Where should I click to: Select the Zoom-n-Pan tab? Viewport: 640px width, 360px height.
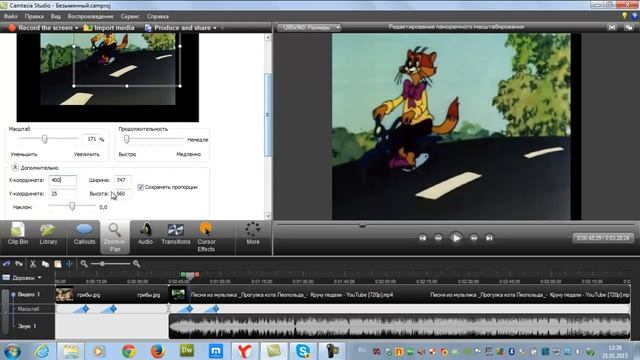click(x=115, y=237)
